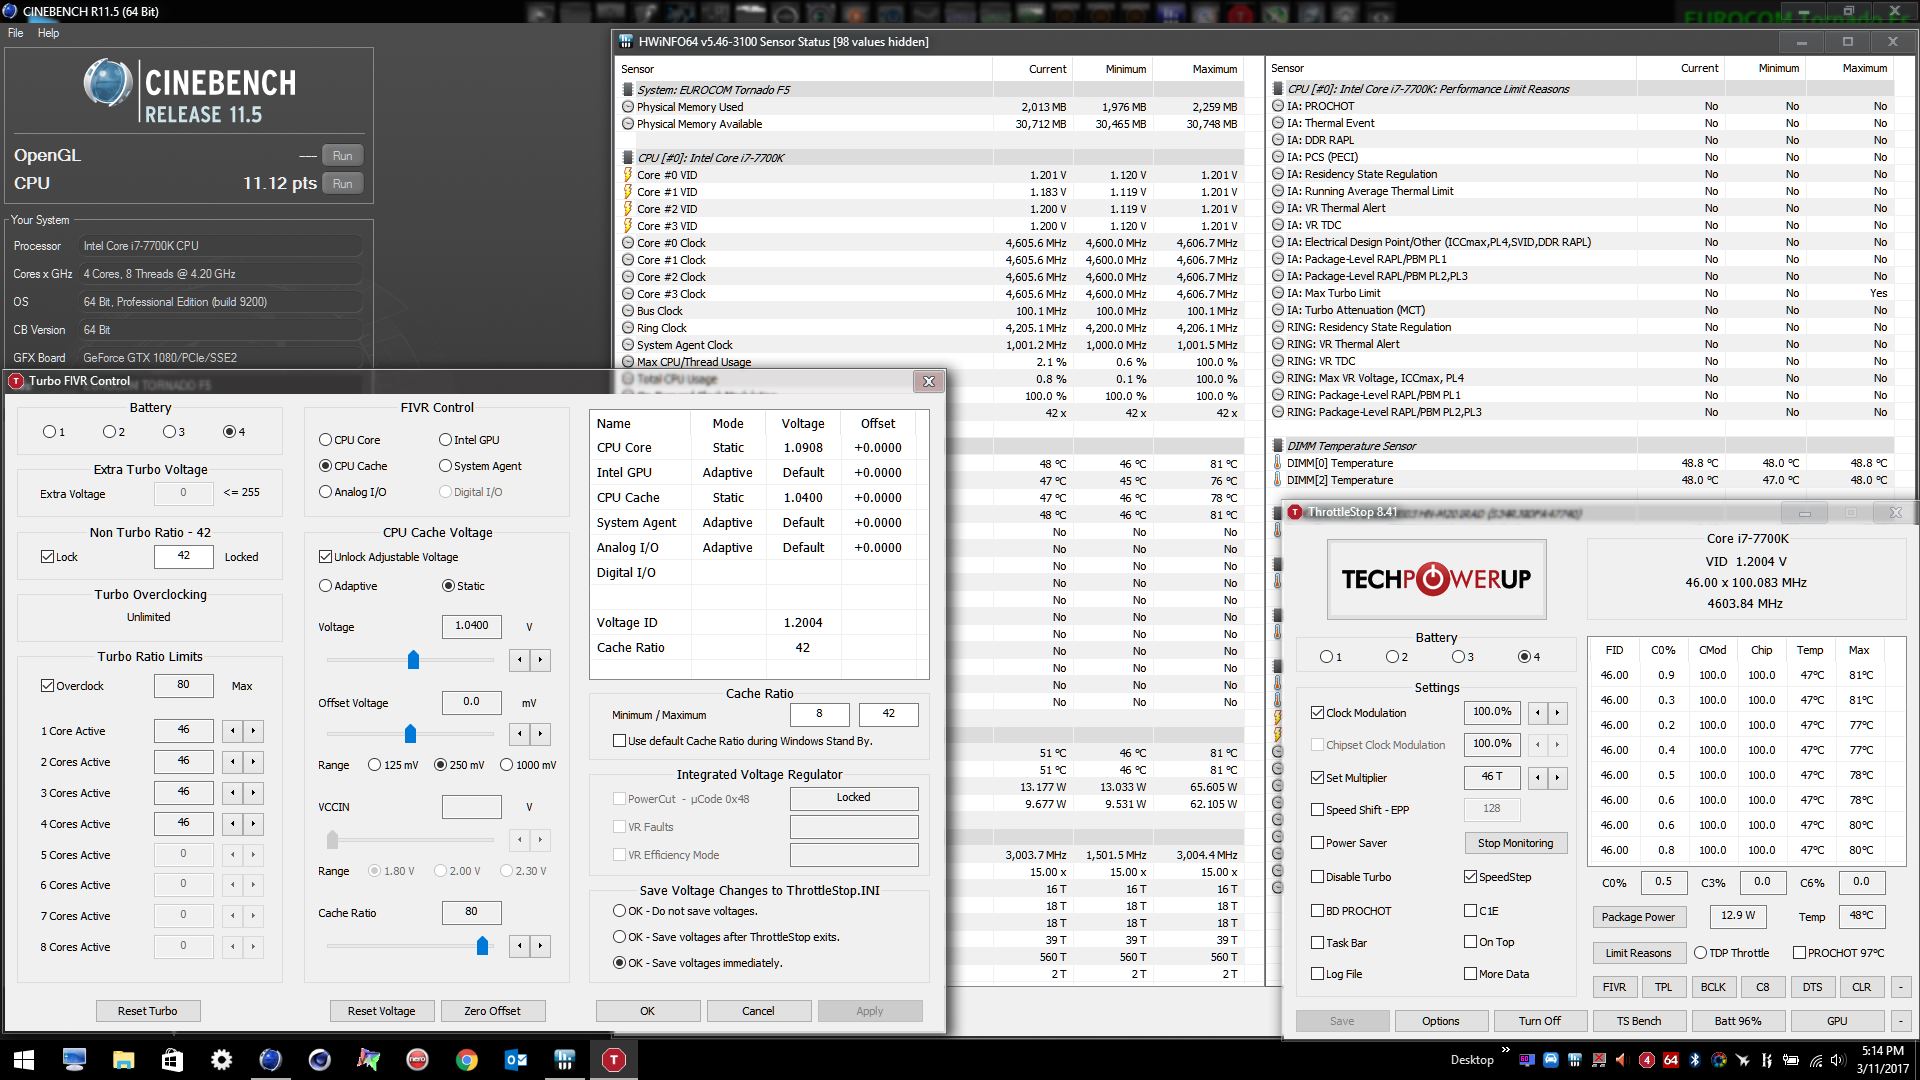1920x1080 pixels.
Task: Increase 1 Core Active ratio
Action: (x=253, y=731)
